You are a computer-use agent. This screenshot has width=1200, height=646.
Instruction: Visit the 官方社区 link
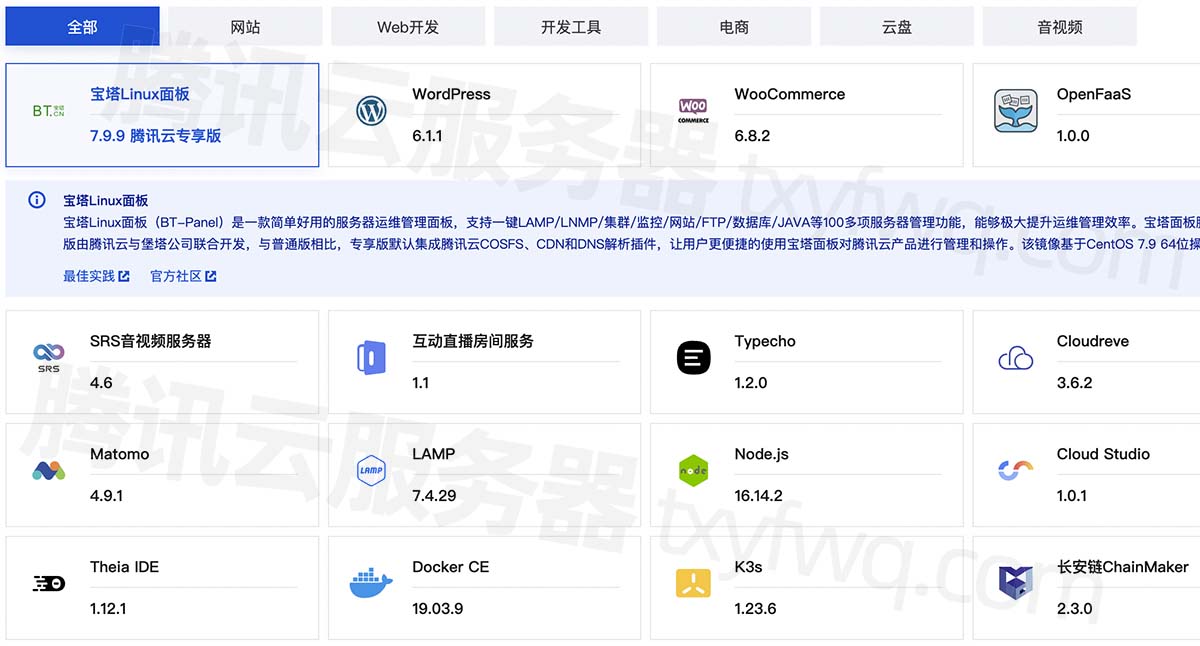(x=181, y=276)
